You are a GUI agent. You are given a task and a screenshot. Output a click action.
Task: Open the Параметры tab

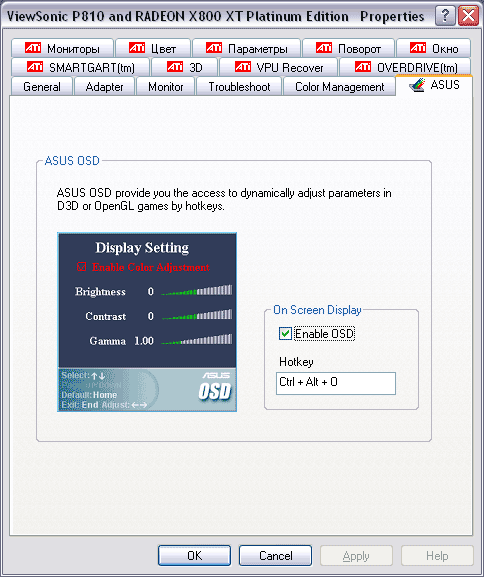(x=246, y=48)
